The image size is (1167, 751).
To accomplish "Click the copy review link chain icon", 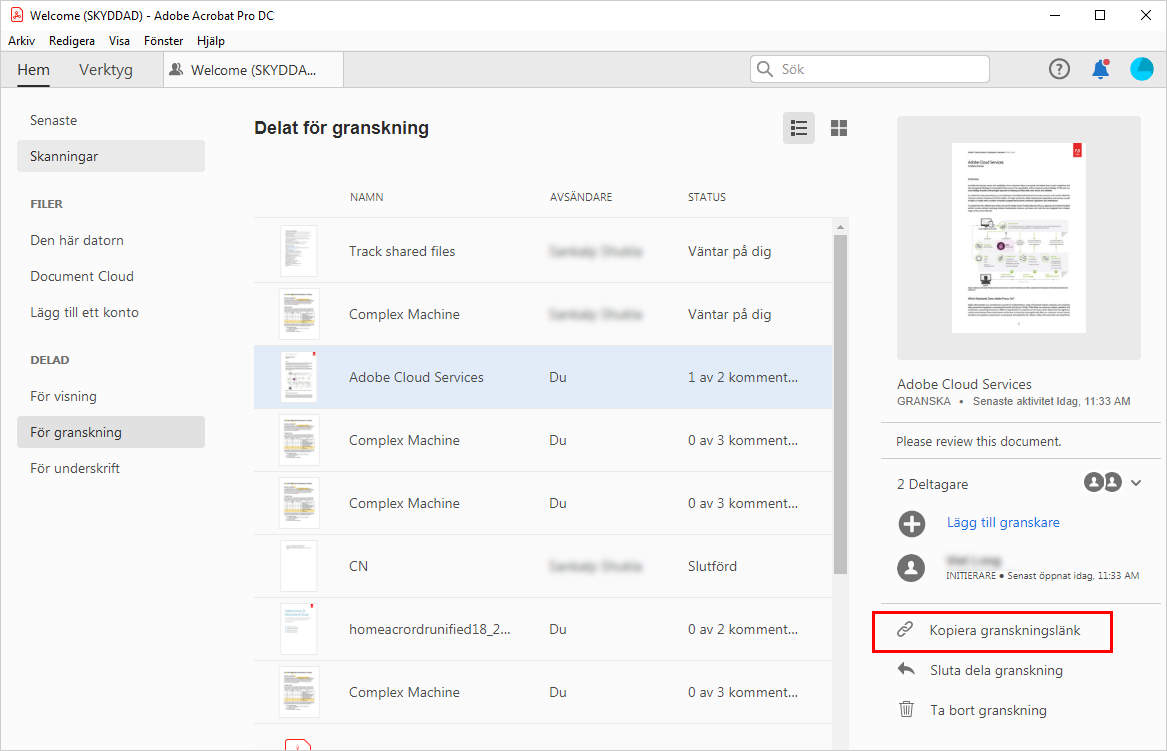I will [x=905, y=630].
